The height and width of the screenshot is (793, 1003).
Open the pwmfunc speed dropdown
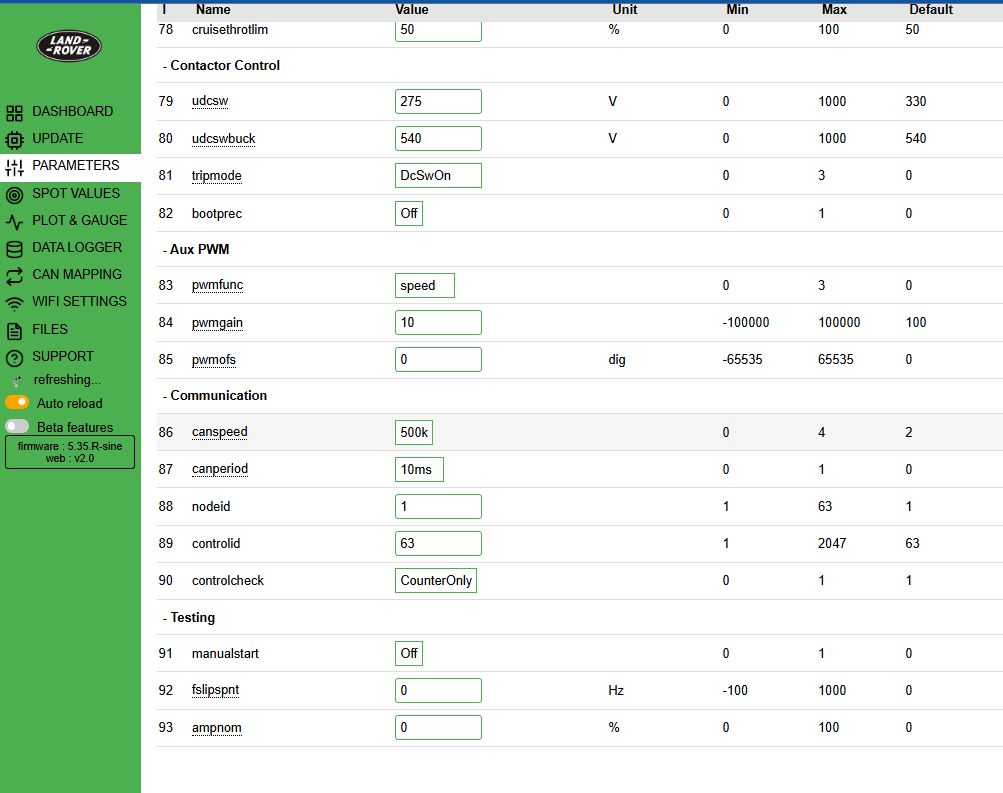(424, 285)
